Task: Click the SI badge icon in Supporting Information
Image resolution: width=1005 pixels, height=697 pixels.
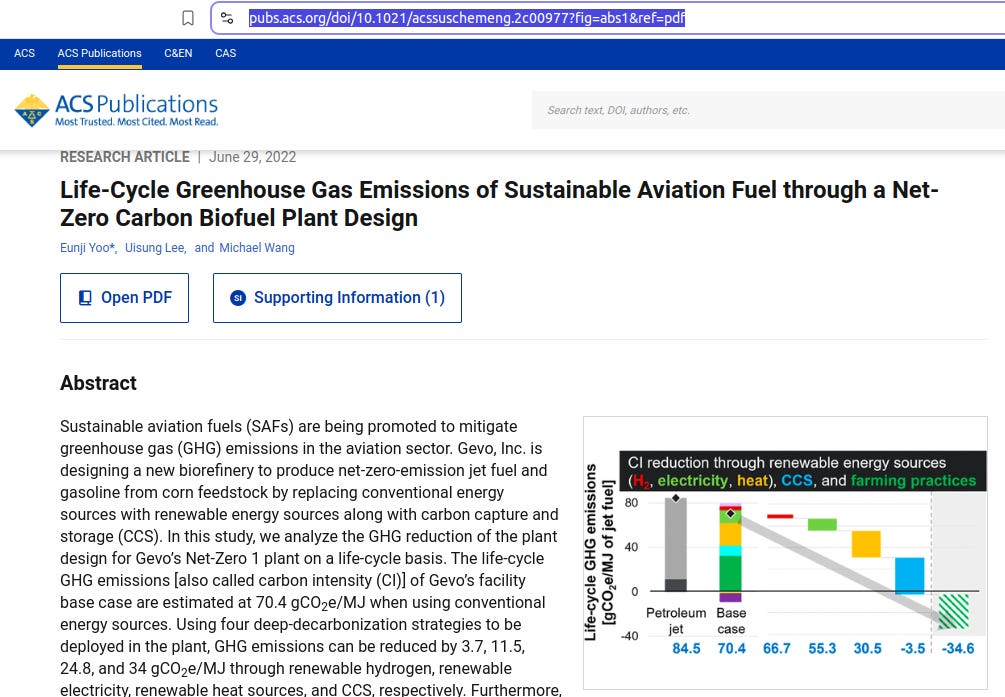Action: coord(238,298)
